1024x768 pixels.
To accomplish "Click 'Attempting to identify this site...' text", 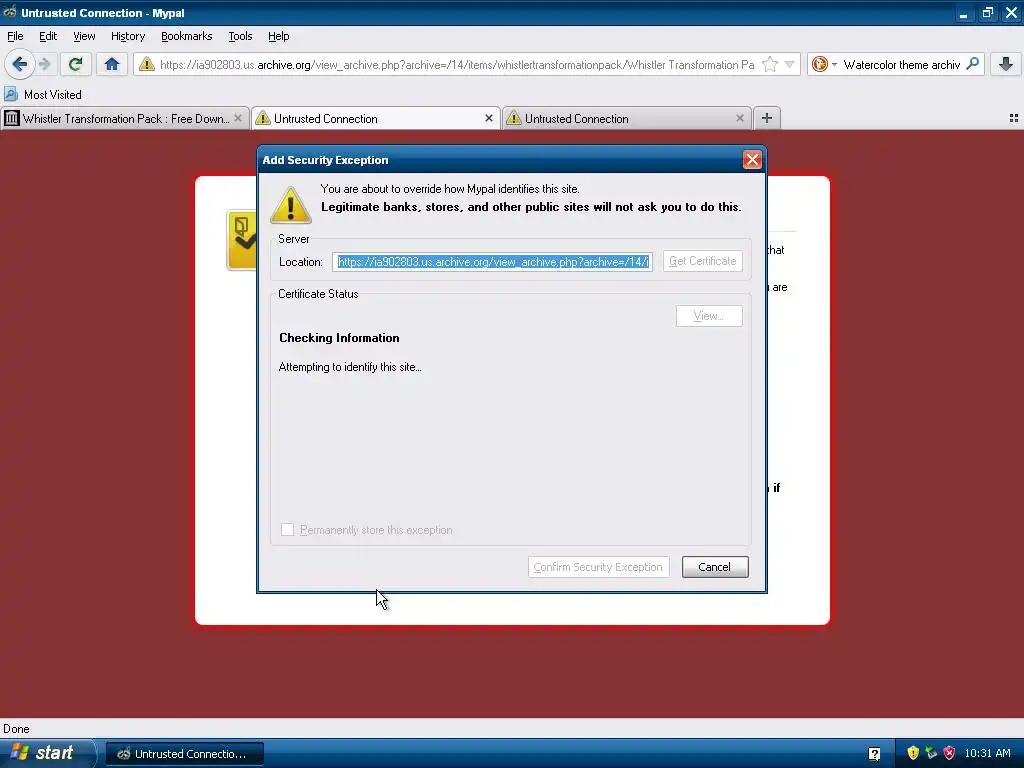I will [350, 367].
